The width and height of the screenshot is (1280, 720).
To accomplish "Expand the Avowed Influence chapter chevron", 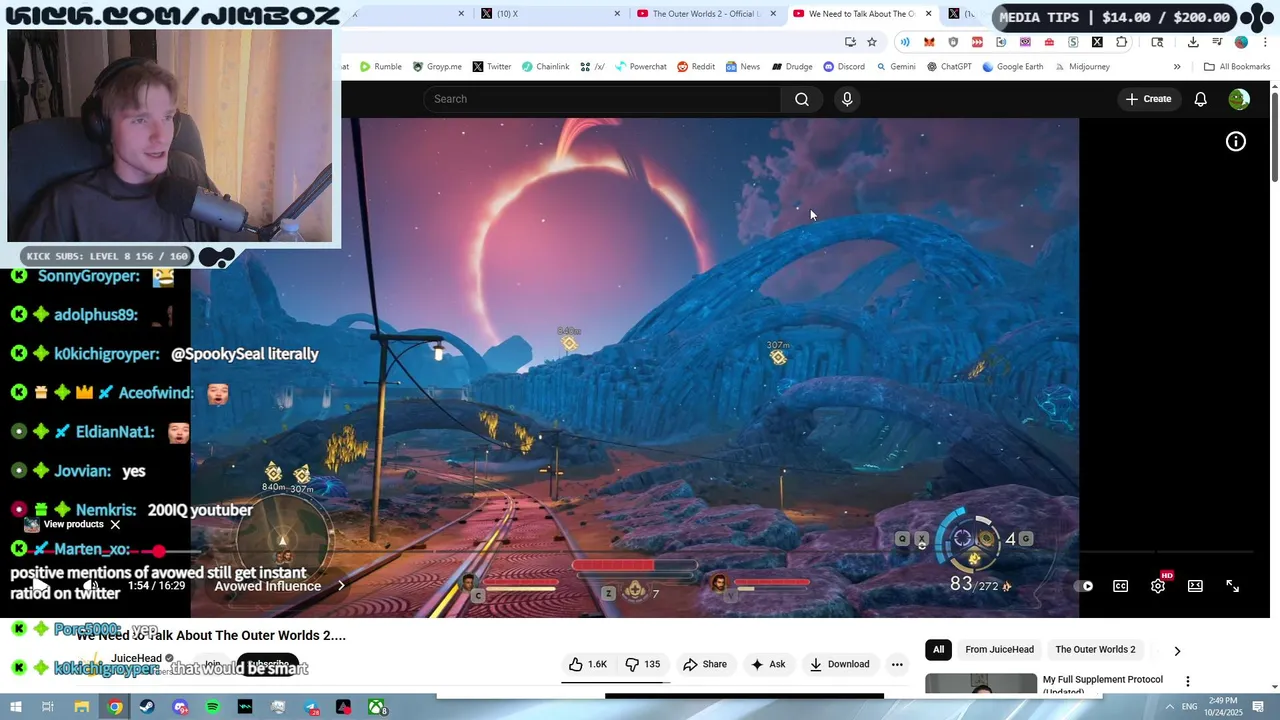I will pos(341,586).
